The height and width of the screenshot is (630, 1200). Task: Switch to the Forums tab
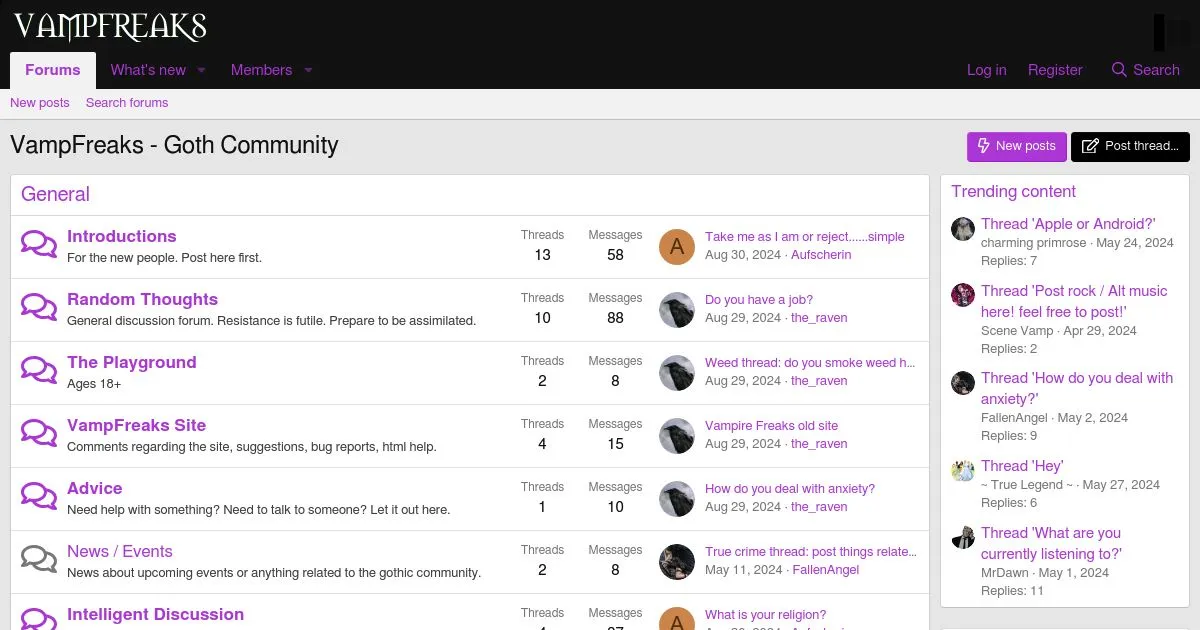53,70
